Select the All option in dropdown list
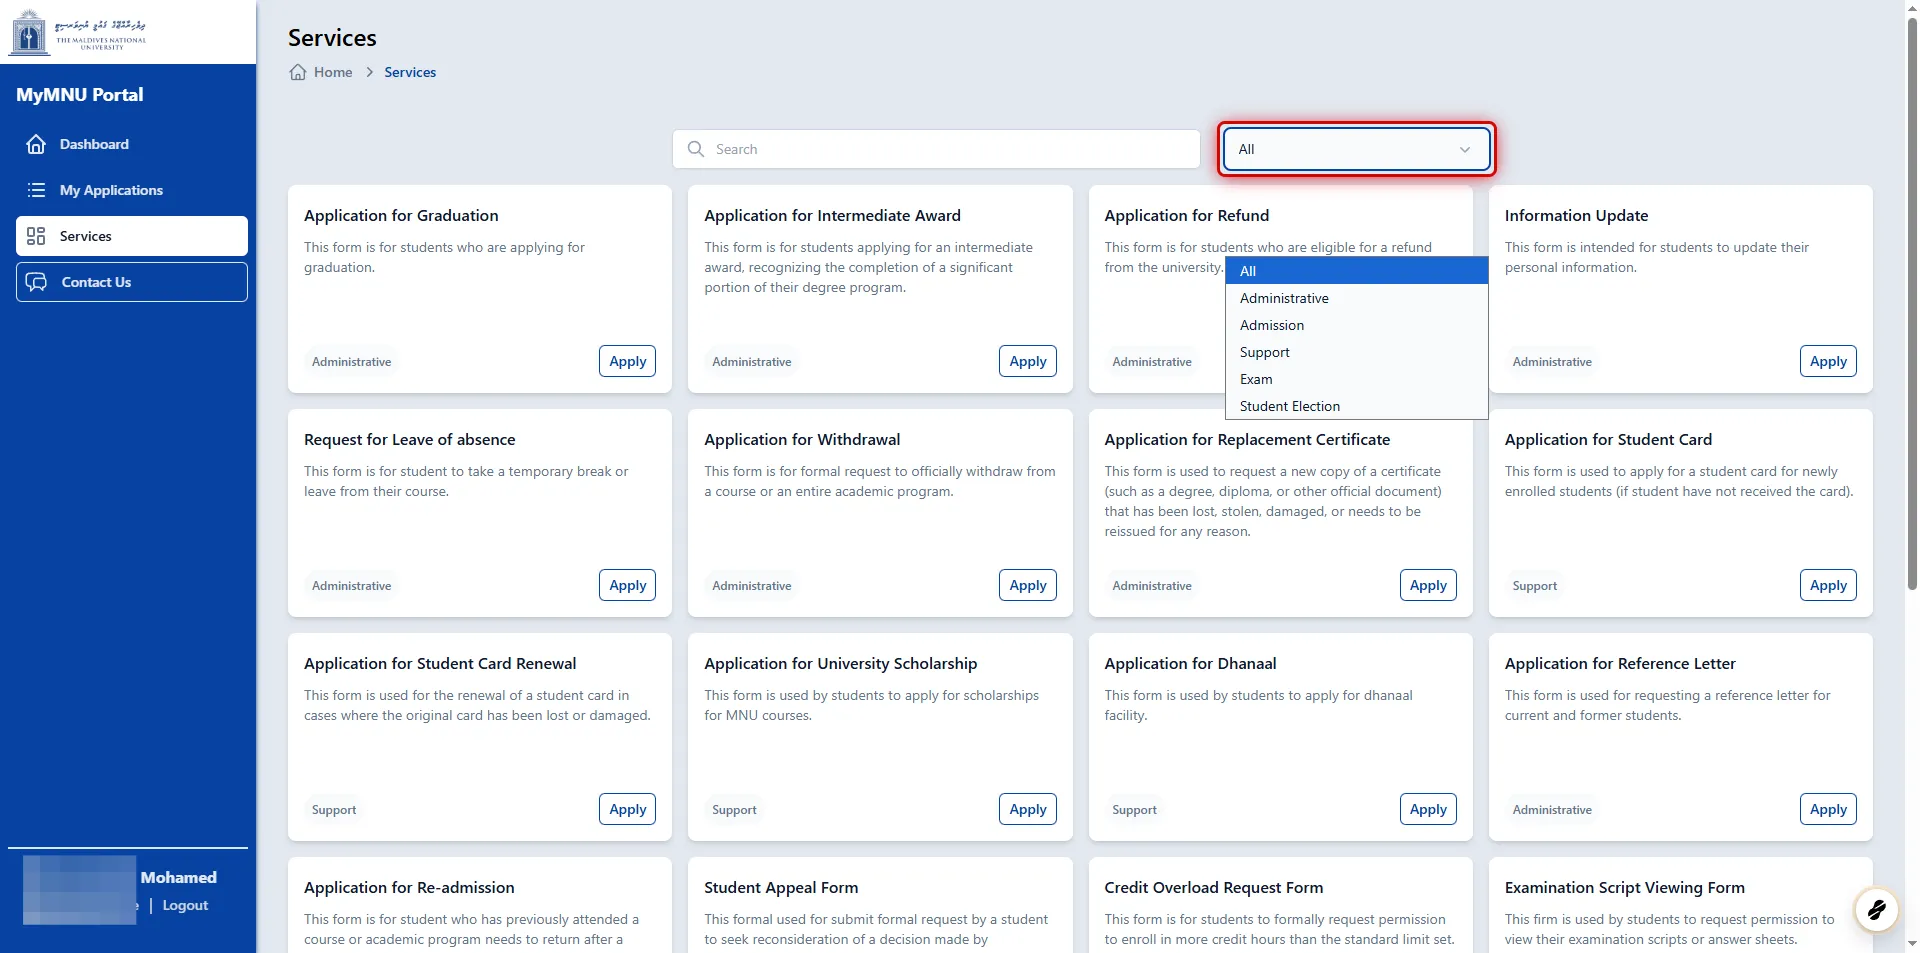The width and height of the screenshot is (1920, 953). tap(1356, 271)
